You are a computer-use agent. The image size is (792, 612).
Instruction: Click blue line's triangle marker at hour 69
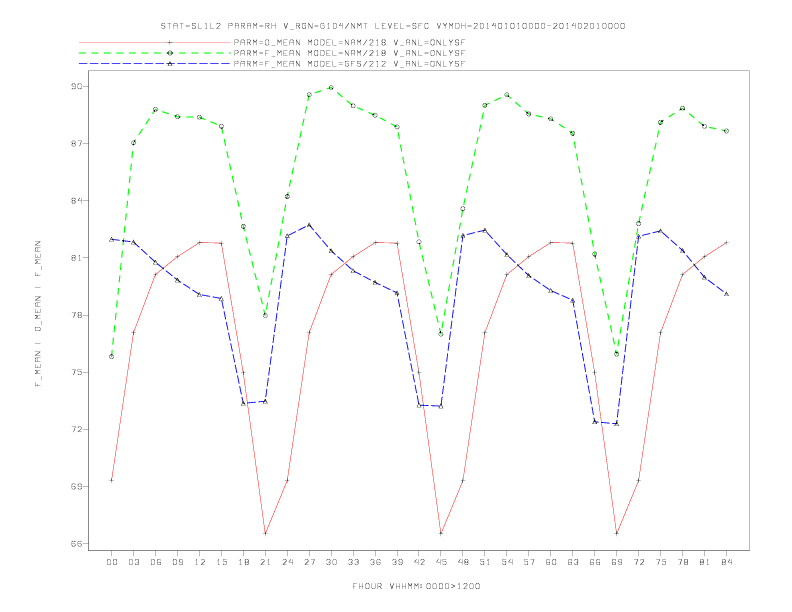[x=616, y=424]
